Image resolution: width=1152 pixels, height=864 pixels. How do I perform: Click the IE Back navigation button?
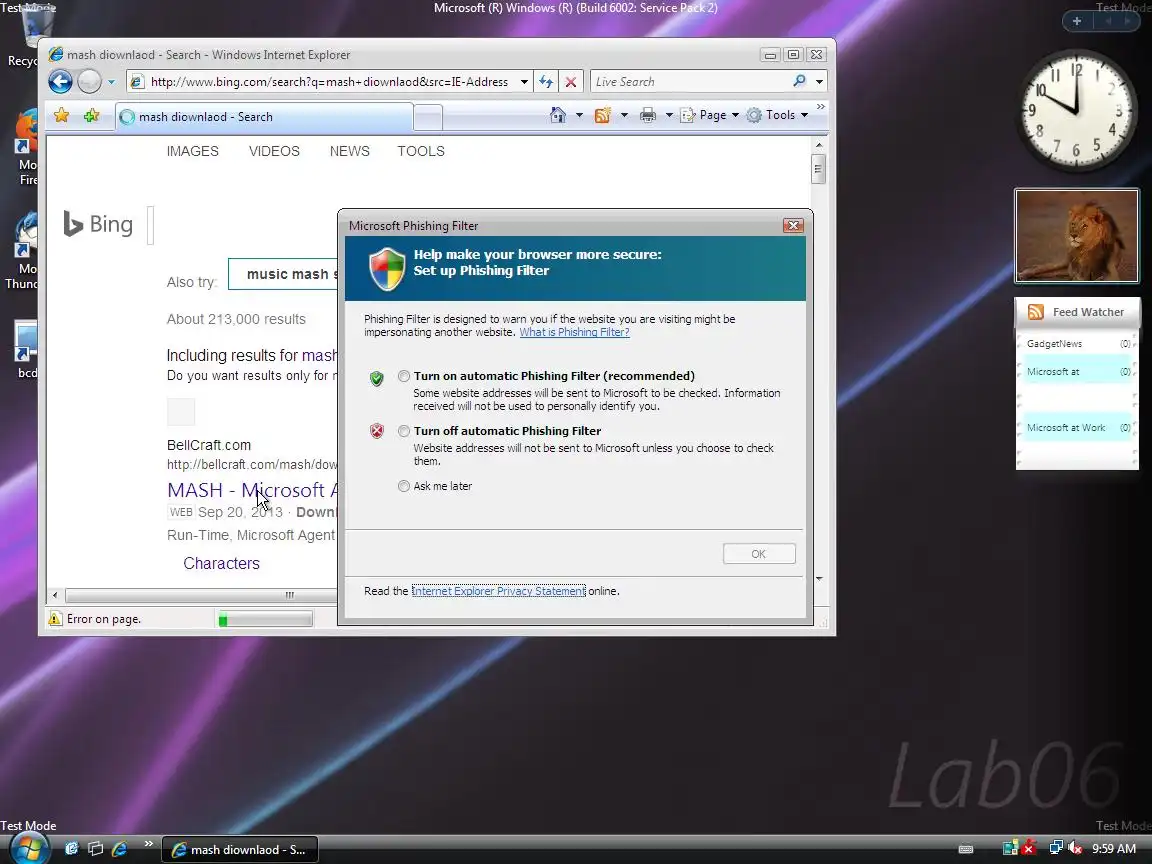pos(60,82)
